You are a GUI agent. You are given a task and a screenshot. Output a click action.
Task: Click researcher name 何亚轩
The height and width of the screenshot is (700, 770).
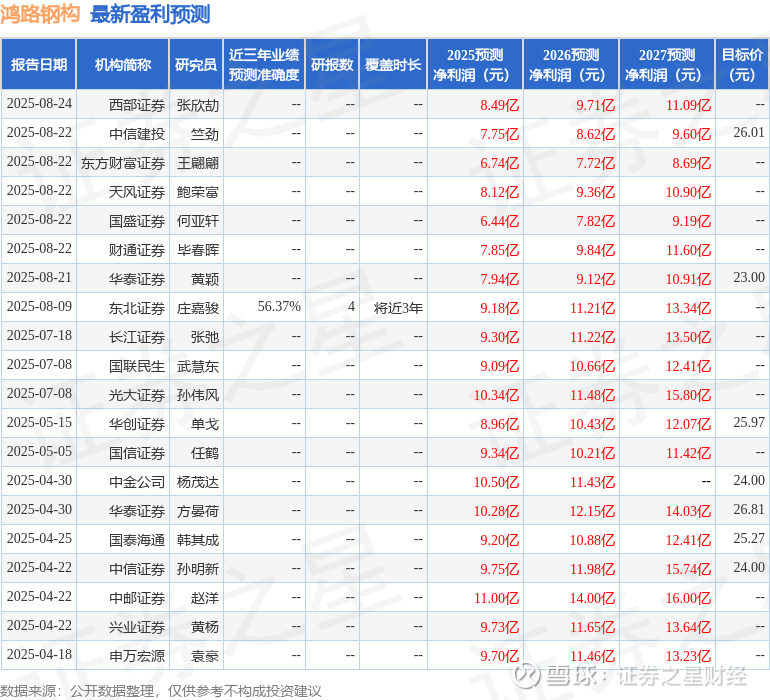(x=197, y=221)
